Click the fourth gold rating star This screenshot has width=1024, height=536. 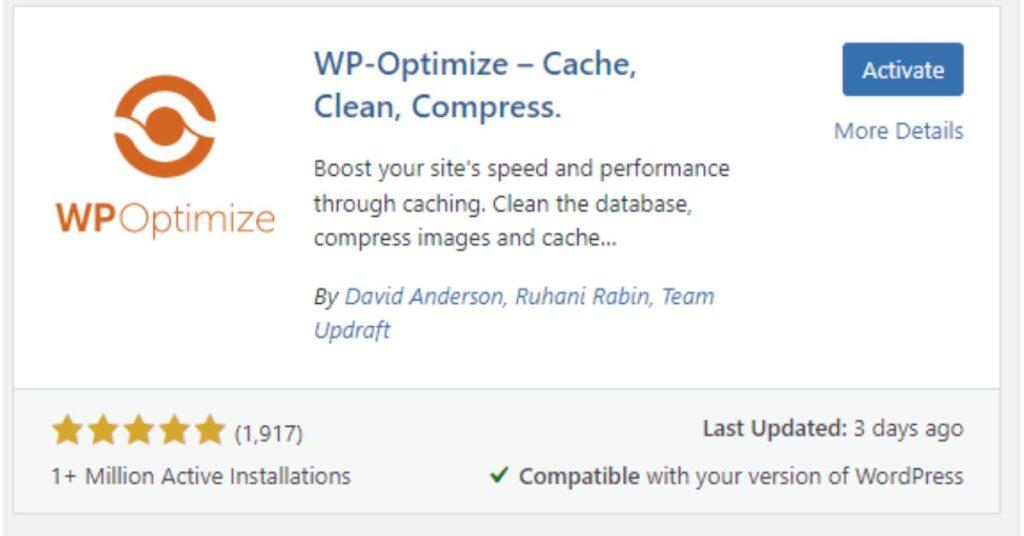(174, 431)
